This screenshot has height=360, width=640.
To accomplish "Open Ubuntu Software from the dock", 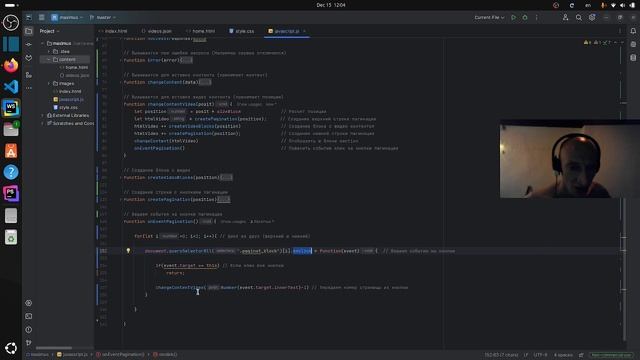I will coord(11,151).
